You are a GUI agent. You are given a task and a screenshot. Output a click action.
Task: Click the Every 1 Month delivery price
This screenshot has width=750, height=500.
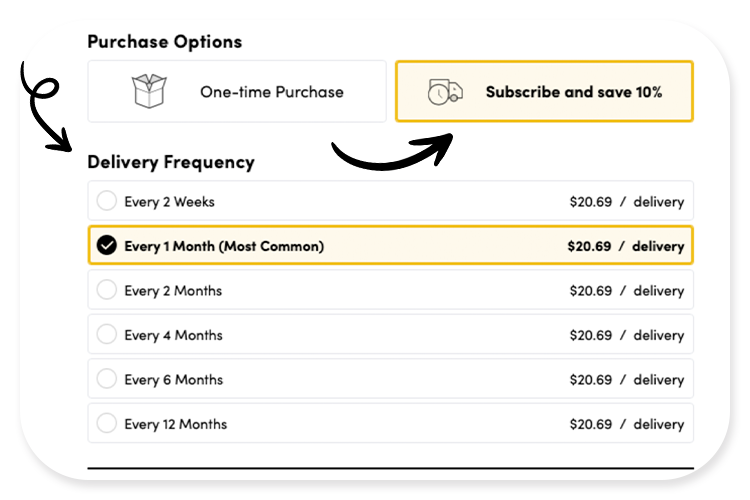coord(625,246)
